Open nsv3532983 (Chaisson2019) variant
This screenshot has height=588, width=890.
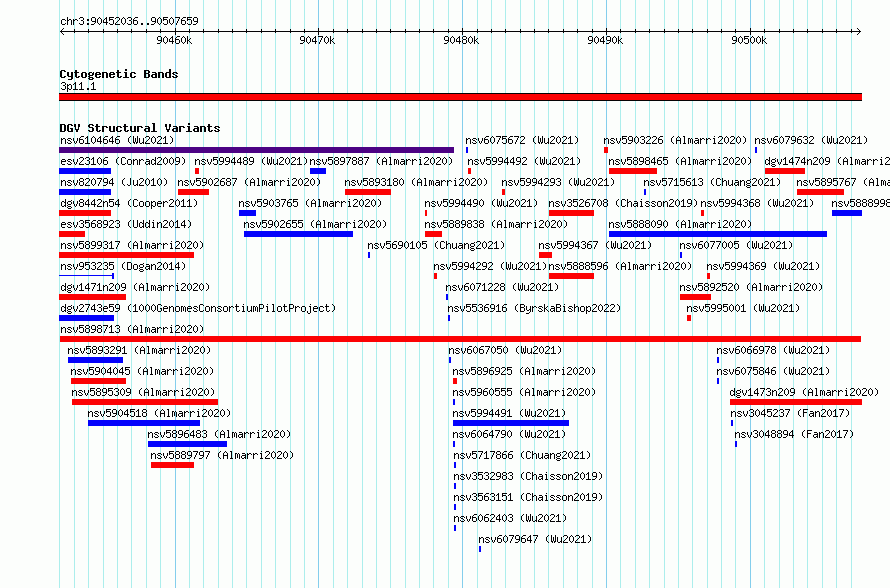pyautogui.click(x=528, y=476)
